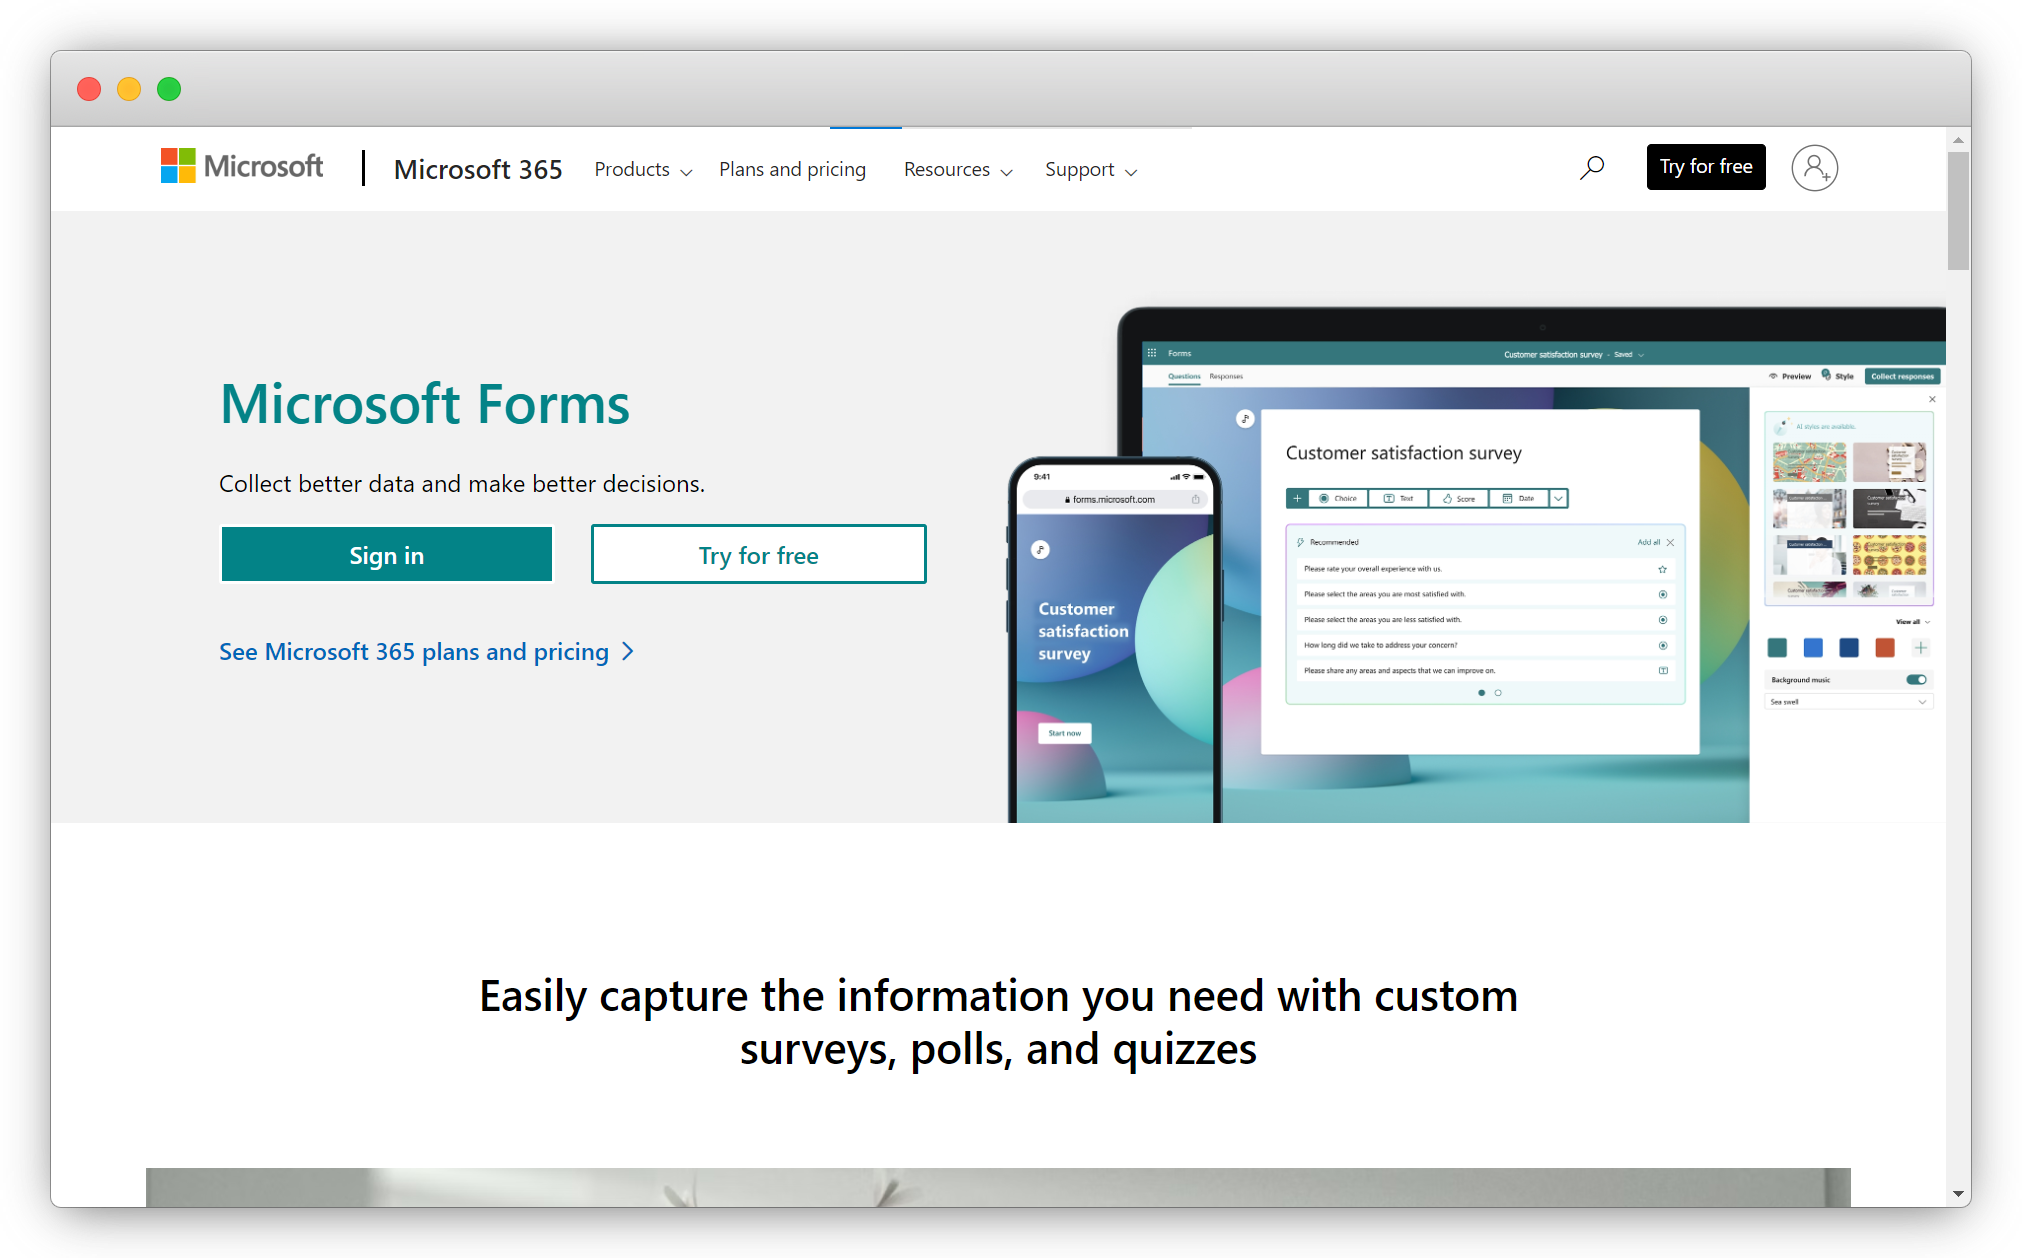Click the Choice question type icon
2022x1258 pixels.
point(1335,499)
